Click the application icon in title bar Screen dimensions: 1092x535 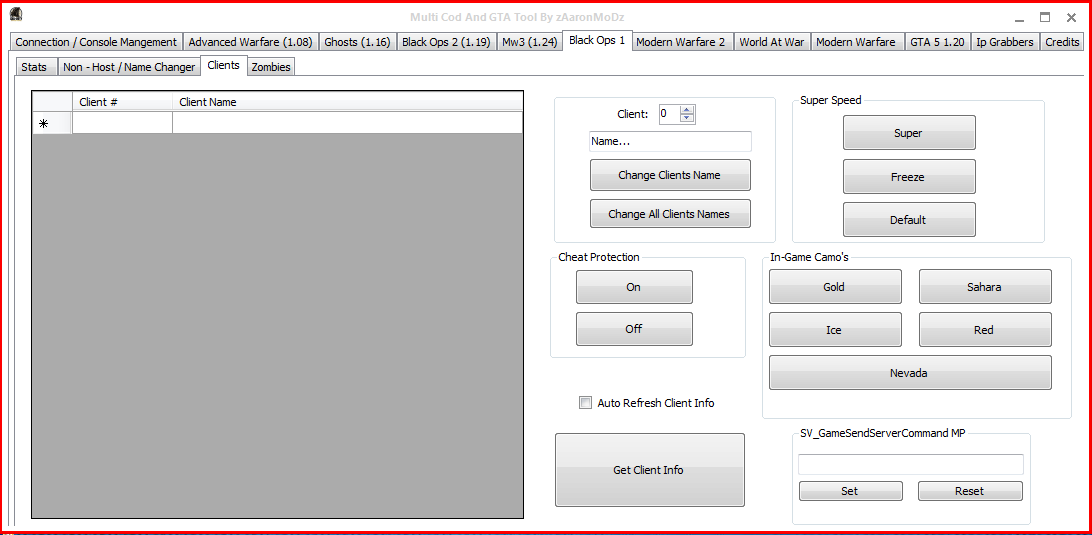tap(16, 15)
